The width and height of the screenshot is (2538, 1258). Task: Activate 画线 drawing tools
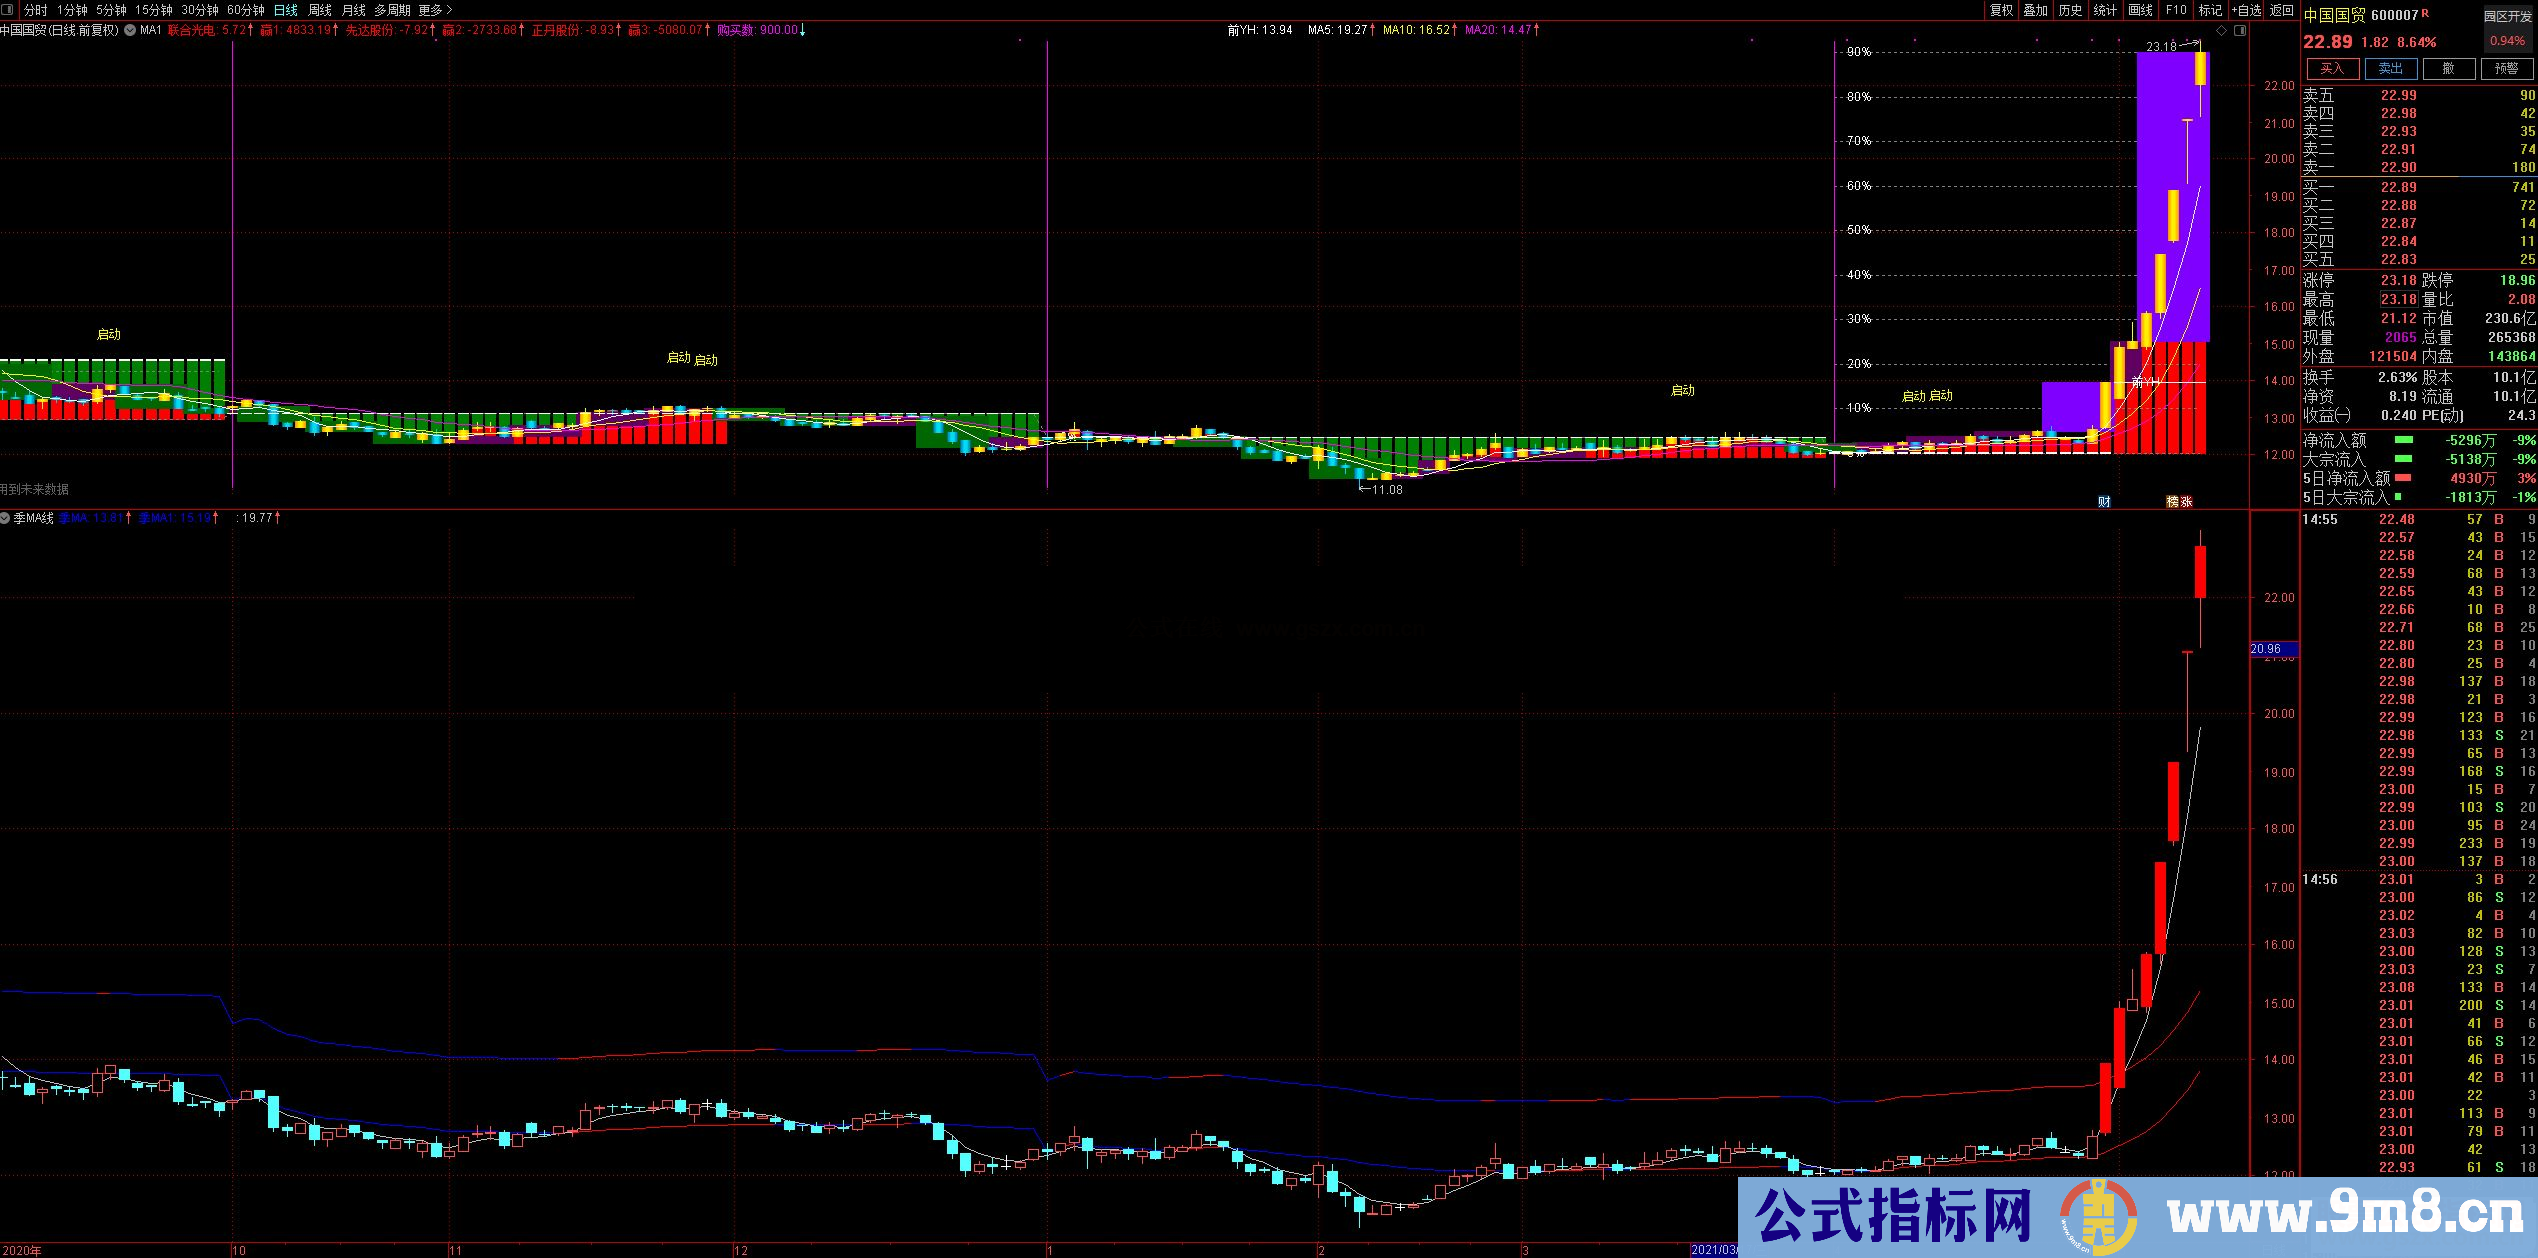[2141, 10]
